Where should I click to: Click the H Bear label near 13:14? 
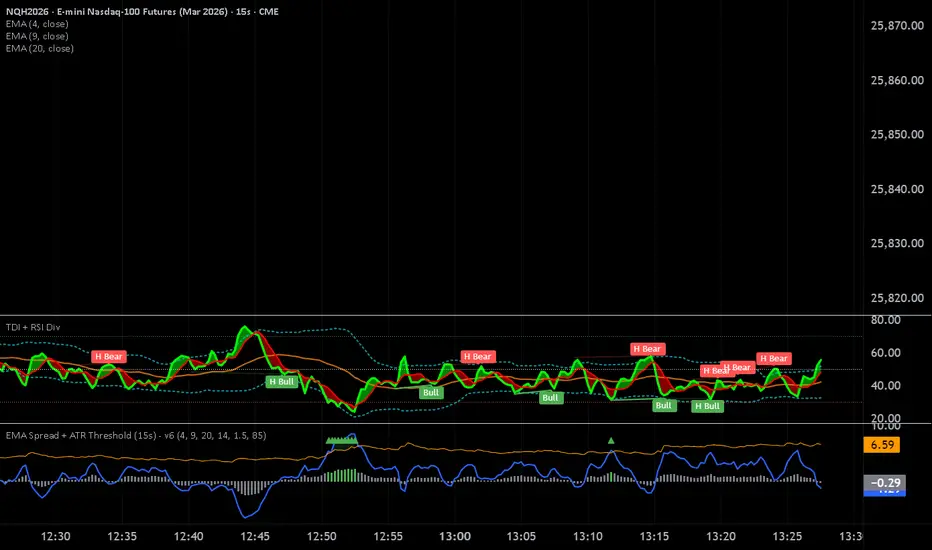(647, 348)
